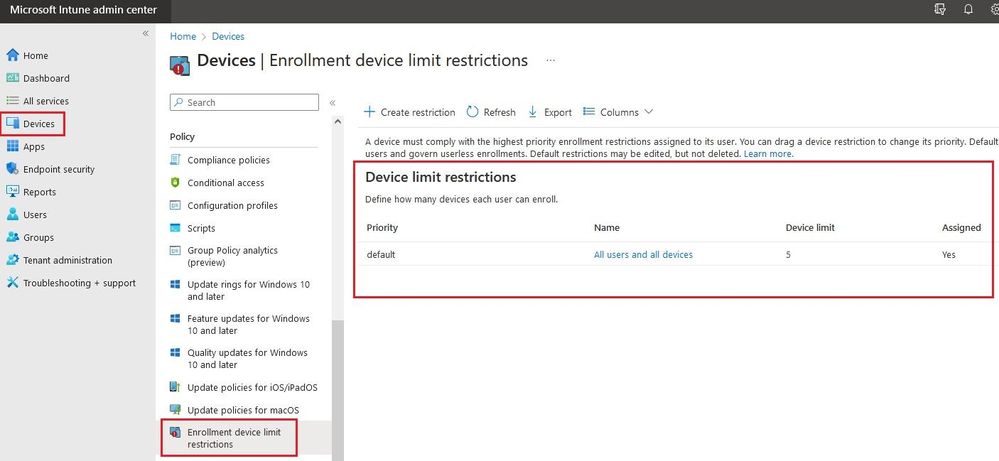Click the Priority column header

tap(382, 227)
